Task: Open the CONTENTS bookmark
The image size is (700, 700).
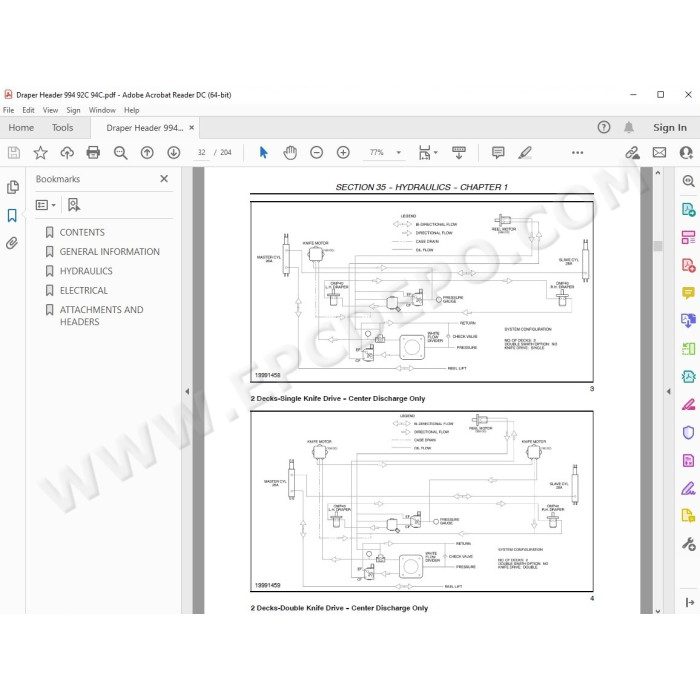Action: click(x=82, y=233)
